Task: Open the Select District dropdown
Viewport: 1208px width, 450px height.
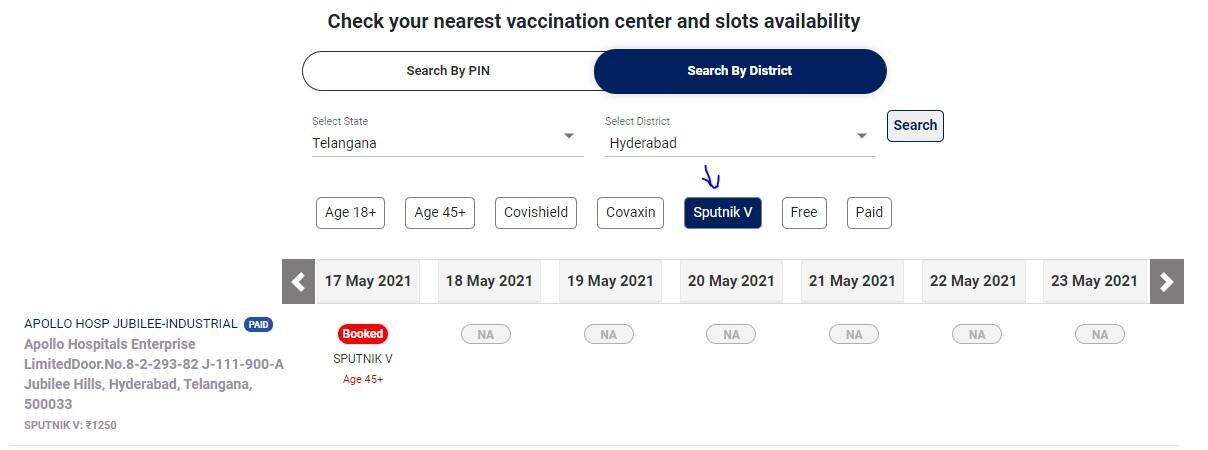Action: click(739, 137)
